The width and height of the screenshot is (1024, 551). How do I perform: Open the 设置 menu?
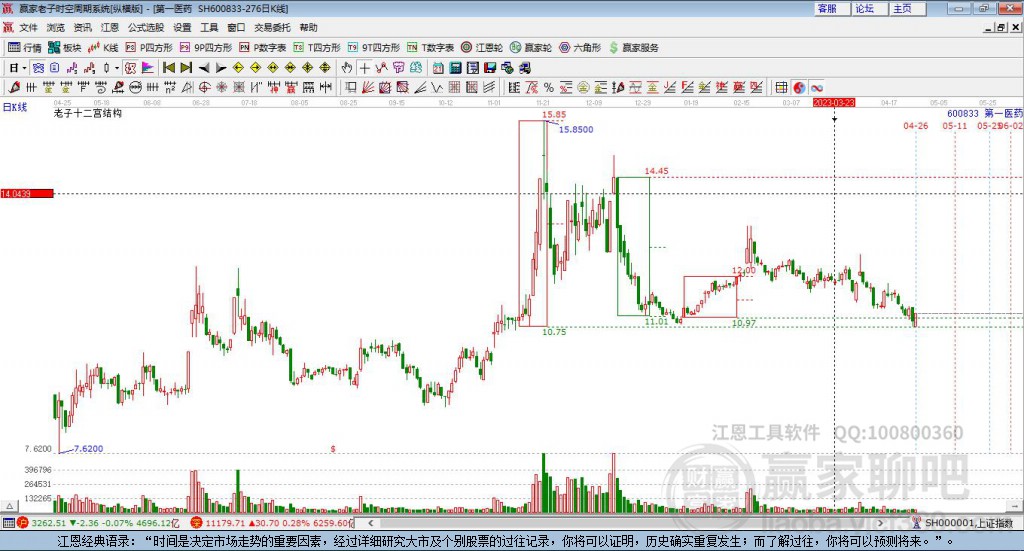tap(182, 27)
